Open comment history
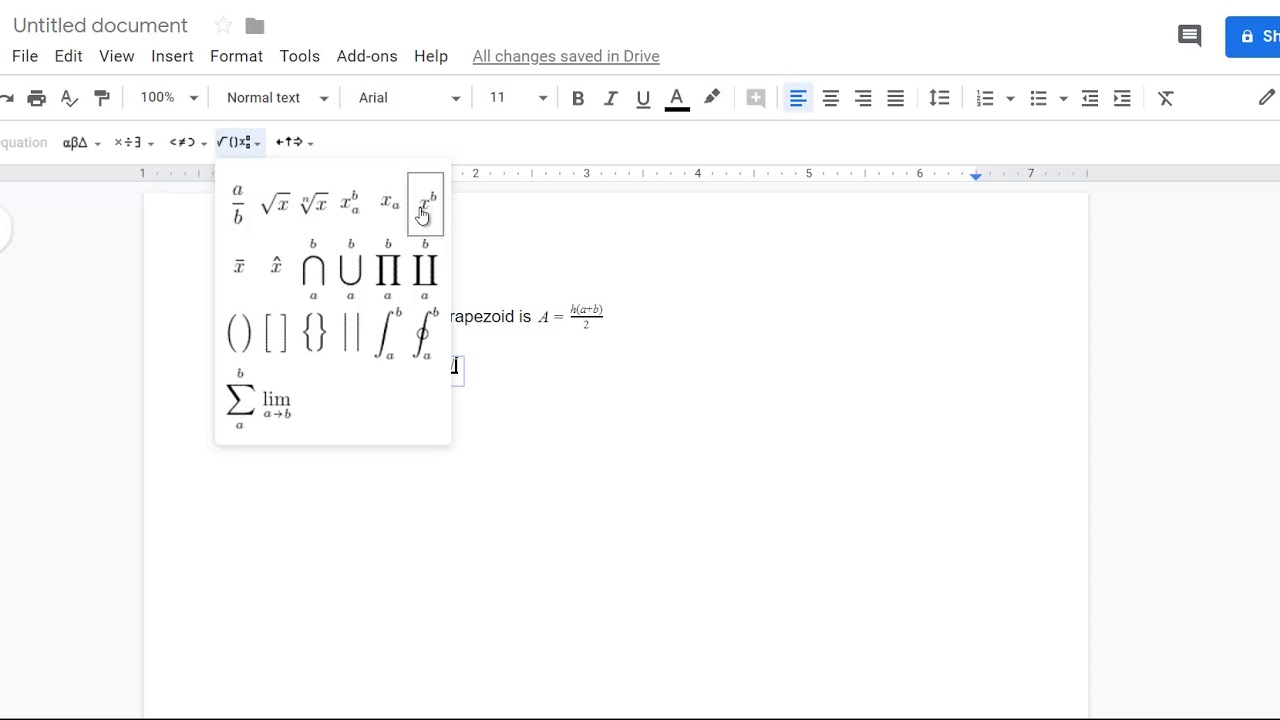The height and width of the screenshot is (720, 1280). (x=1189, y=35)
